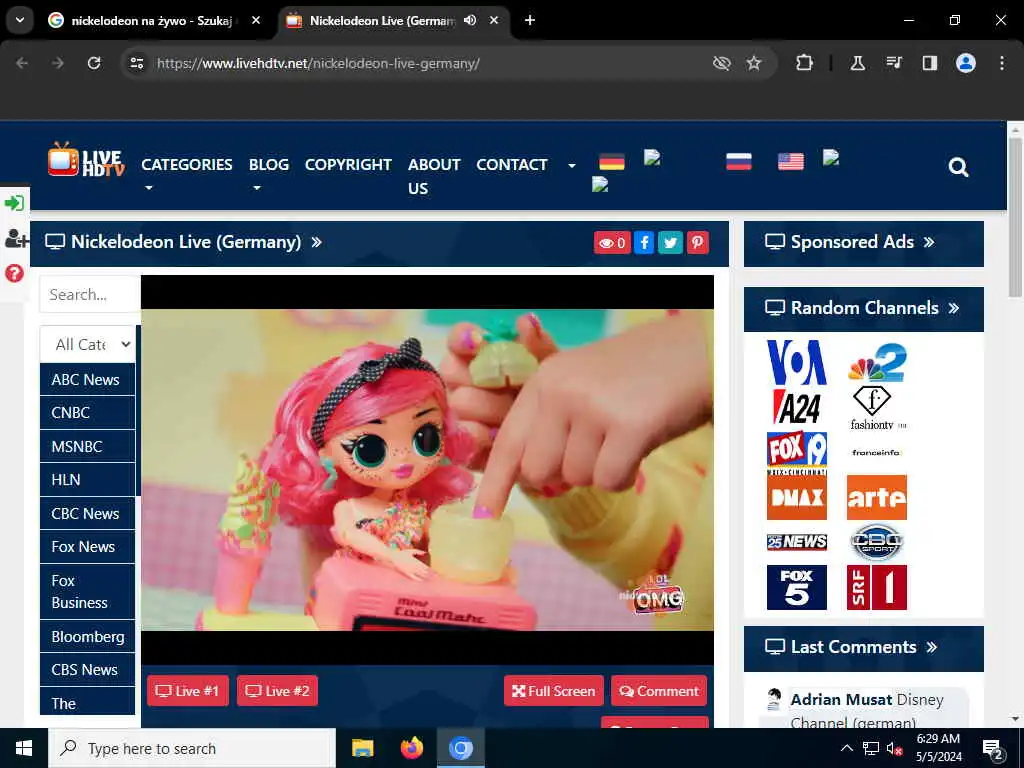Share on Pinterest icon
This screenshot has width=1024, height=768.
(697, 243)
